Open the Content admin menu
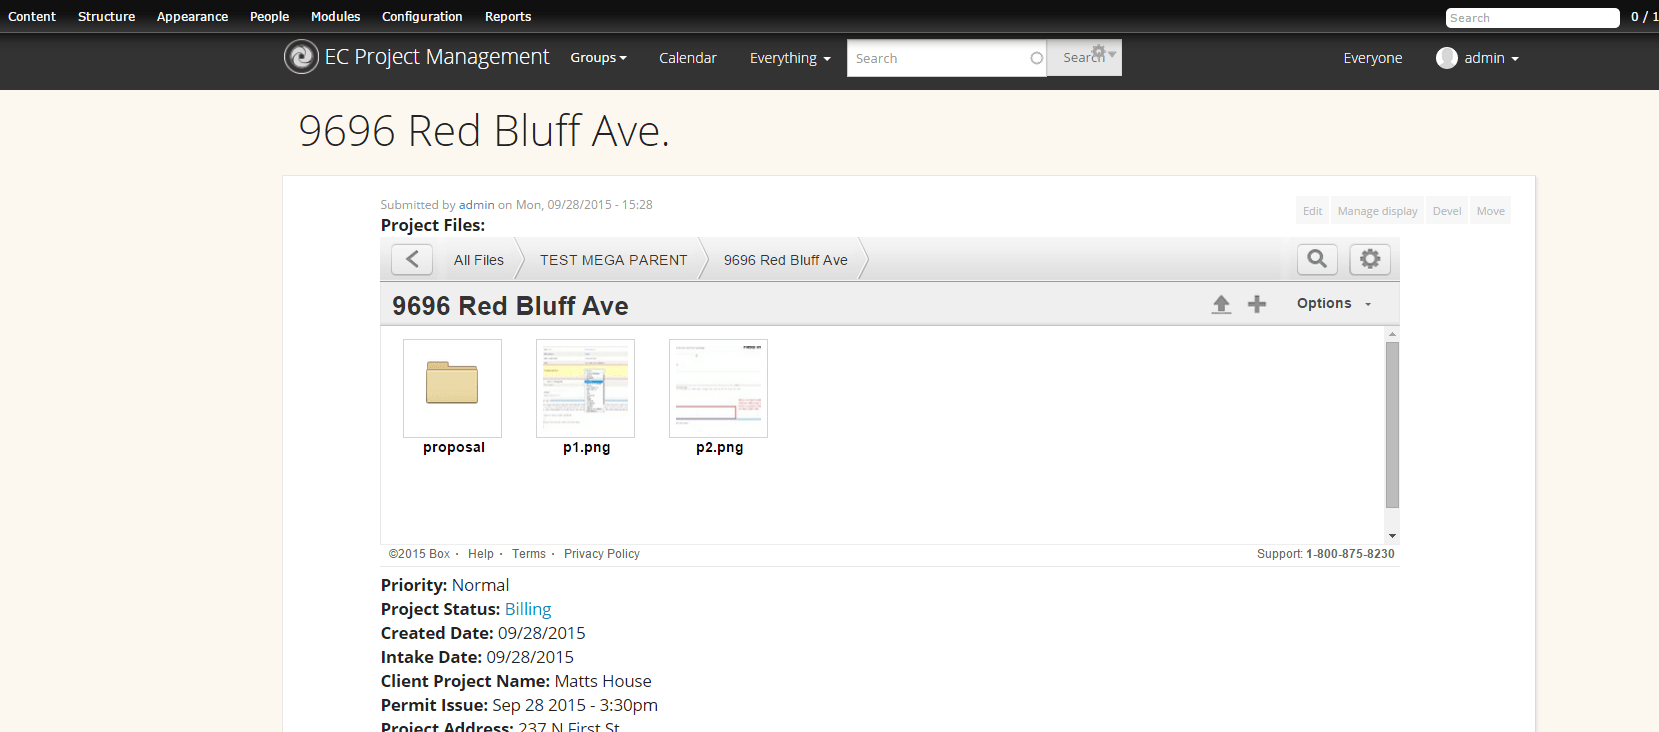The width and height of the screenshot is (1659, 732). 32,17
